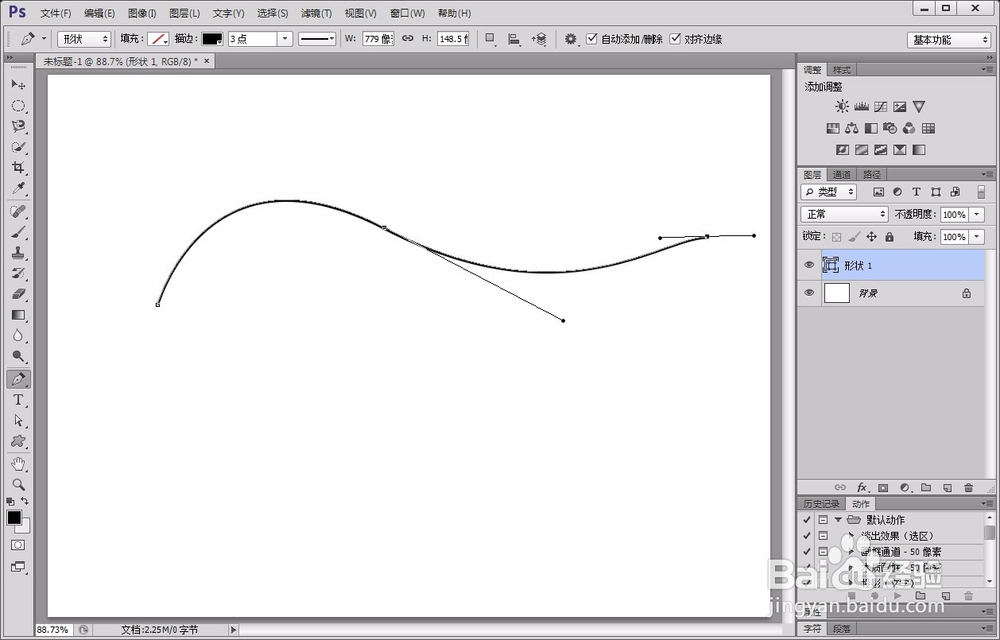Image resolution: width=1000 pixels, height=640 pixels.
Task: Switch to the 历史记录 tab
Action: [821, 504]
